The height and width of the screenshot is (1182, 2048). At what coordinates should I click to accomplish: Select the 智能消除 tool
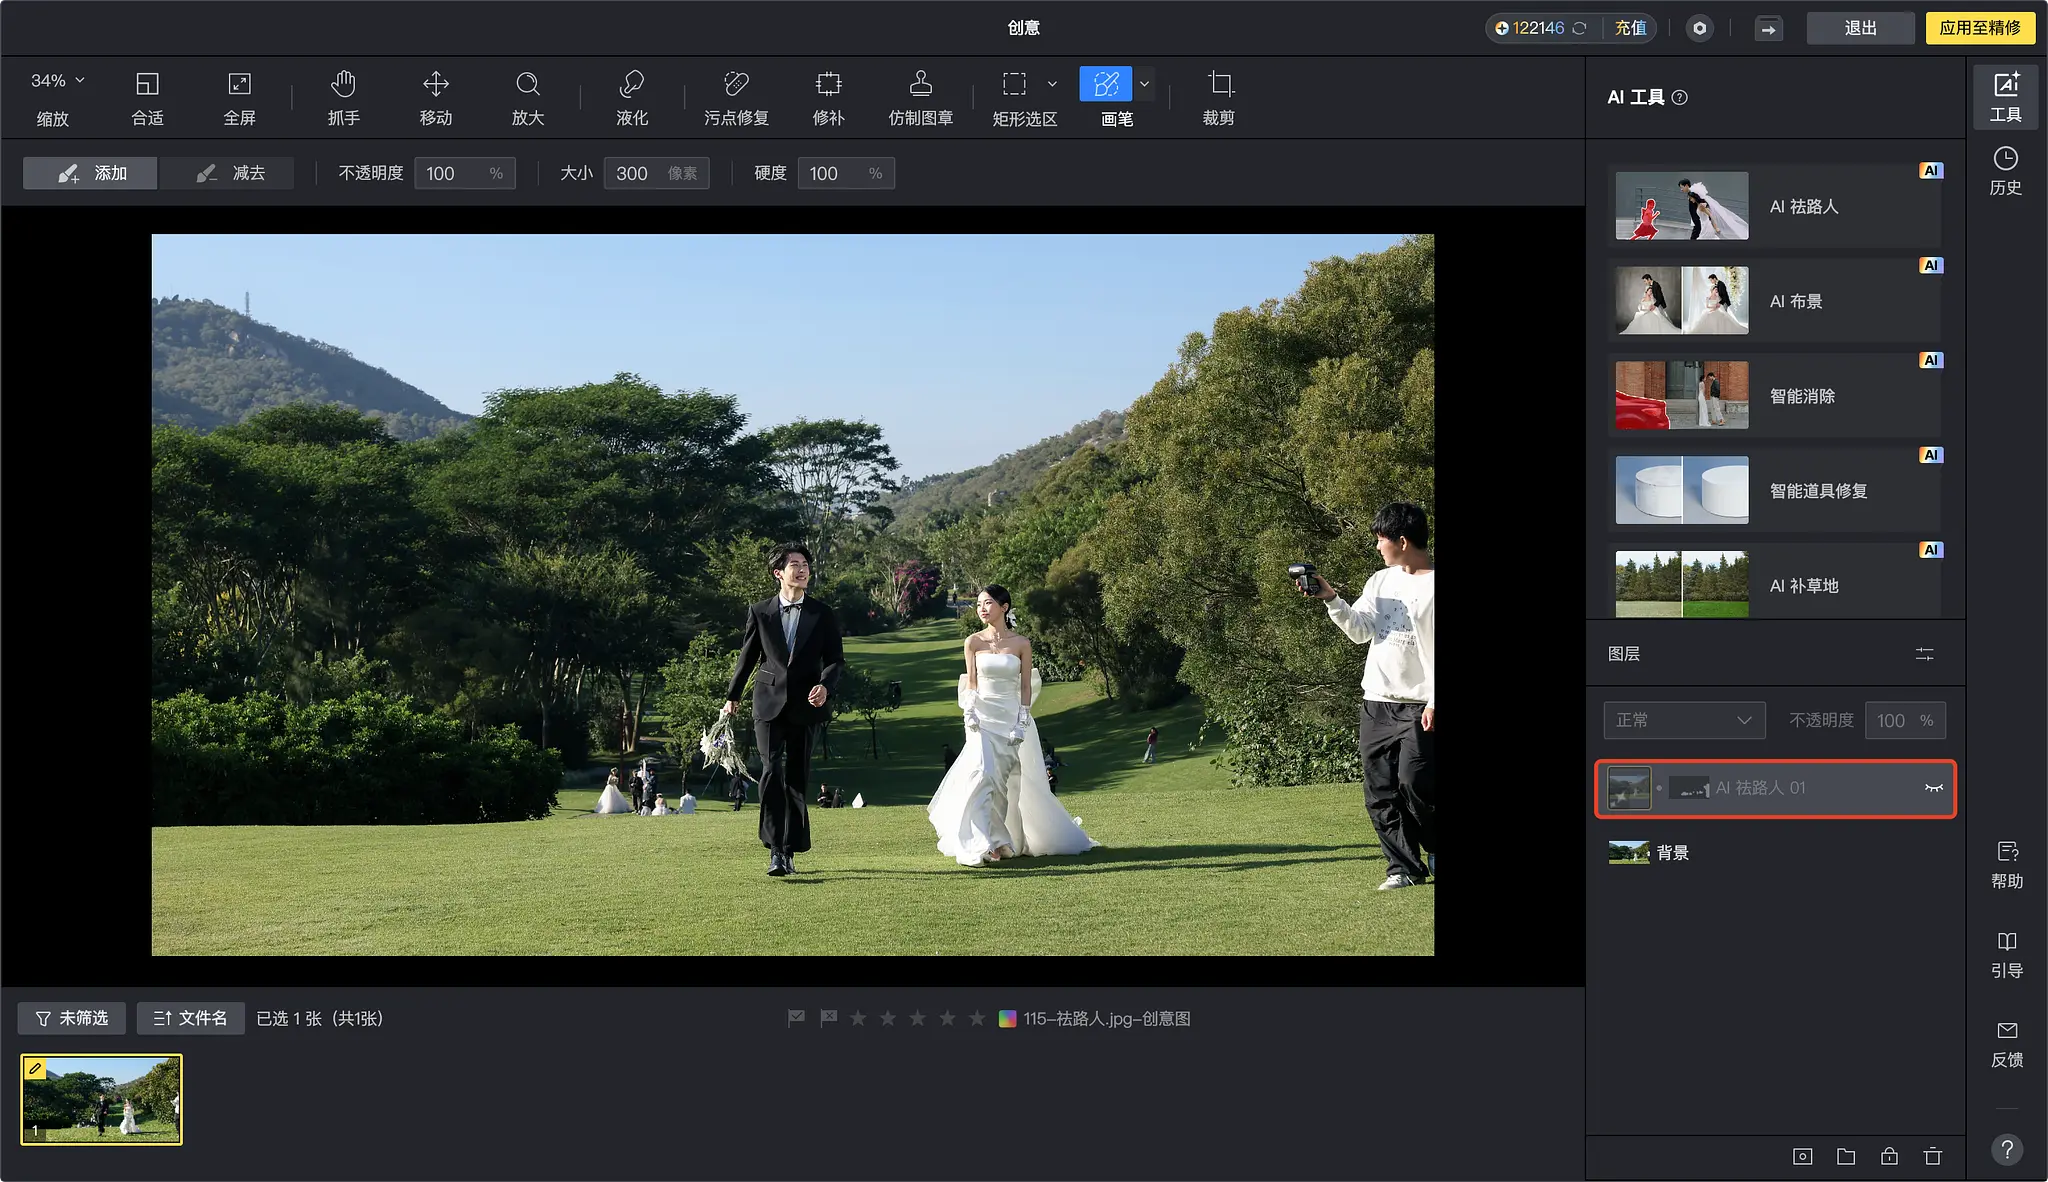click(x=1775, y=396)
